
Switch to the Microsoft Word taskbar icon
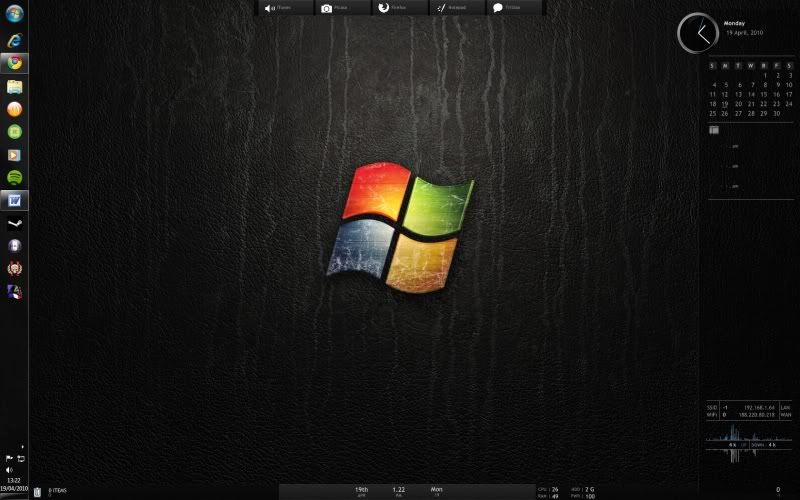(14, 201)
